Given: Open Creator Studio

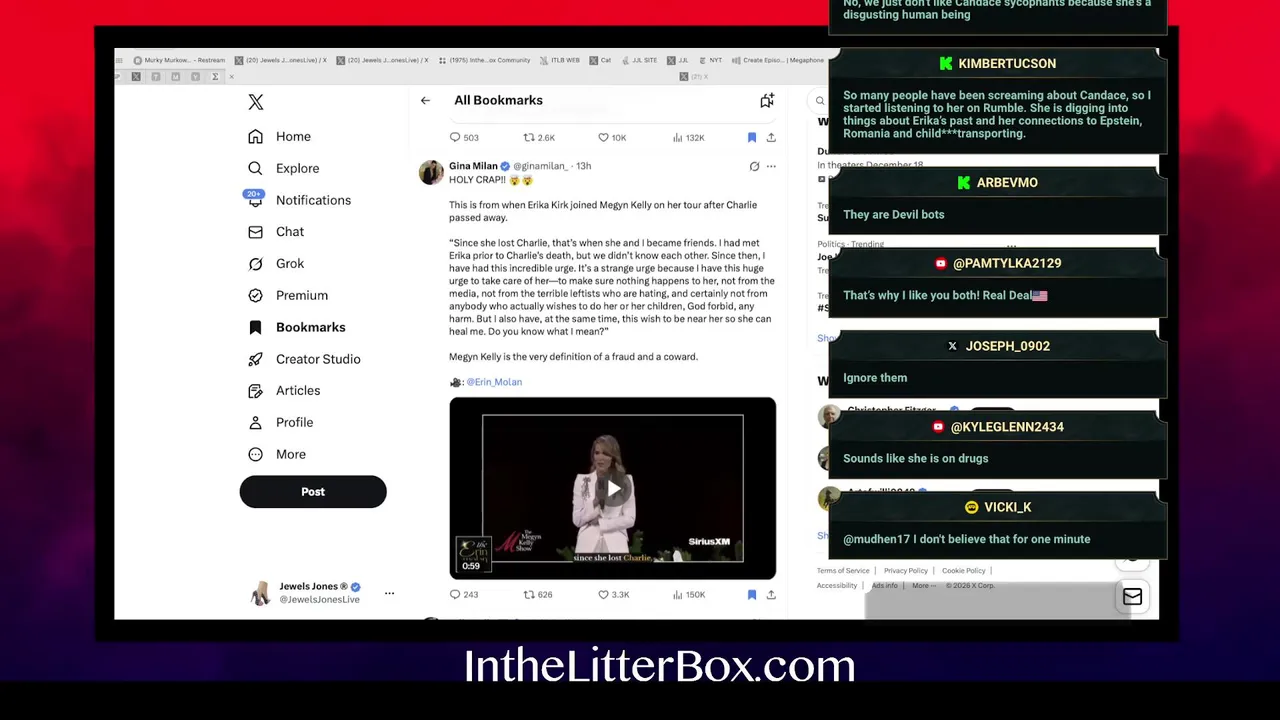Looking at the screenshot, I should 304,359.
